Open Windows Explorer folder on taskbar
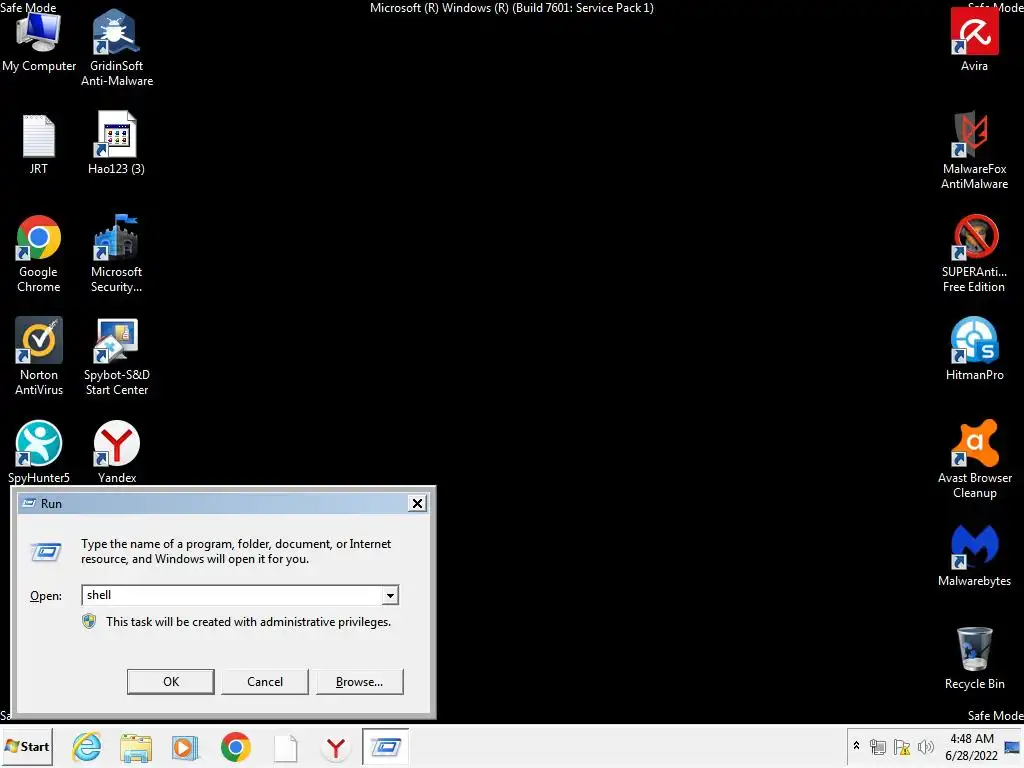 pyautogui.click(x=136, y=747)
